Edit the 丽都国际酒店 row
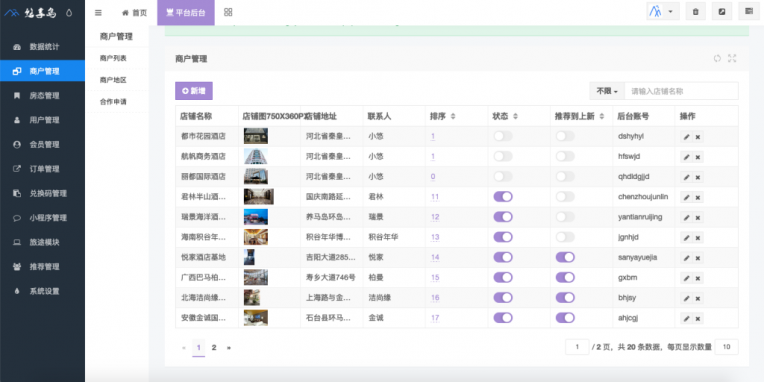This screenshot has height=382, width=764. point(687,177)
